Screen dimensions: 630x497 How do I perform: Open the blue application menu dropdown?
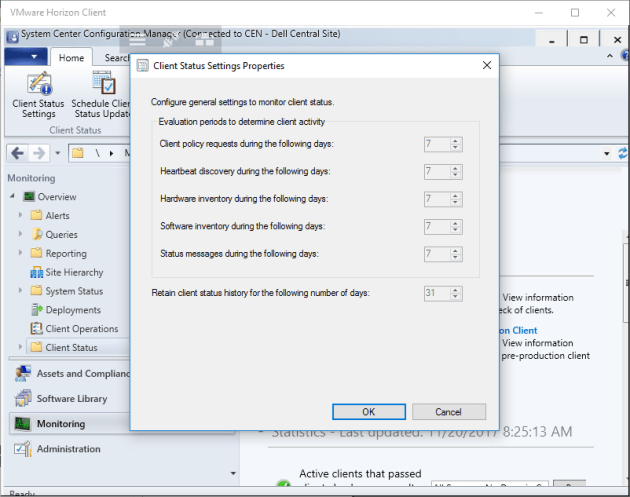click(x=26, y=58)
